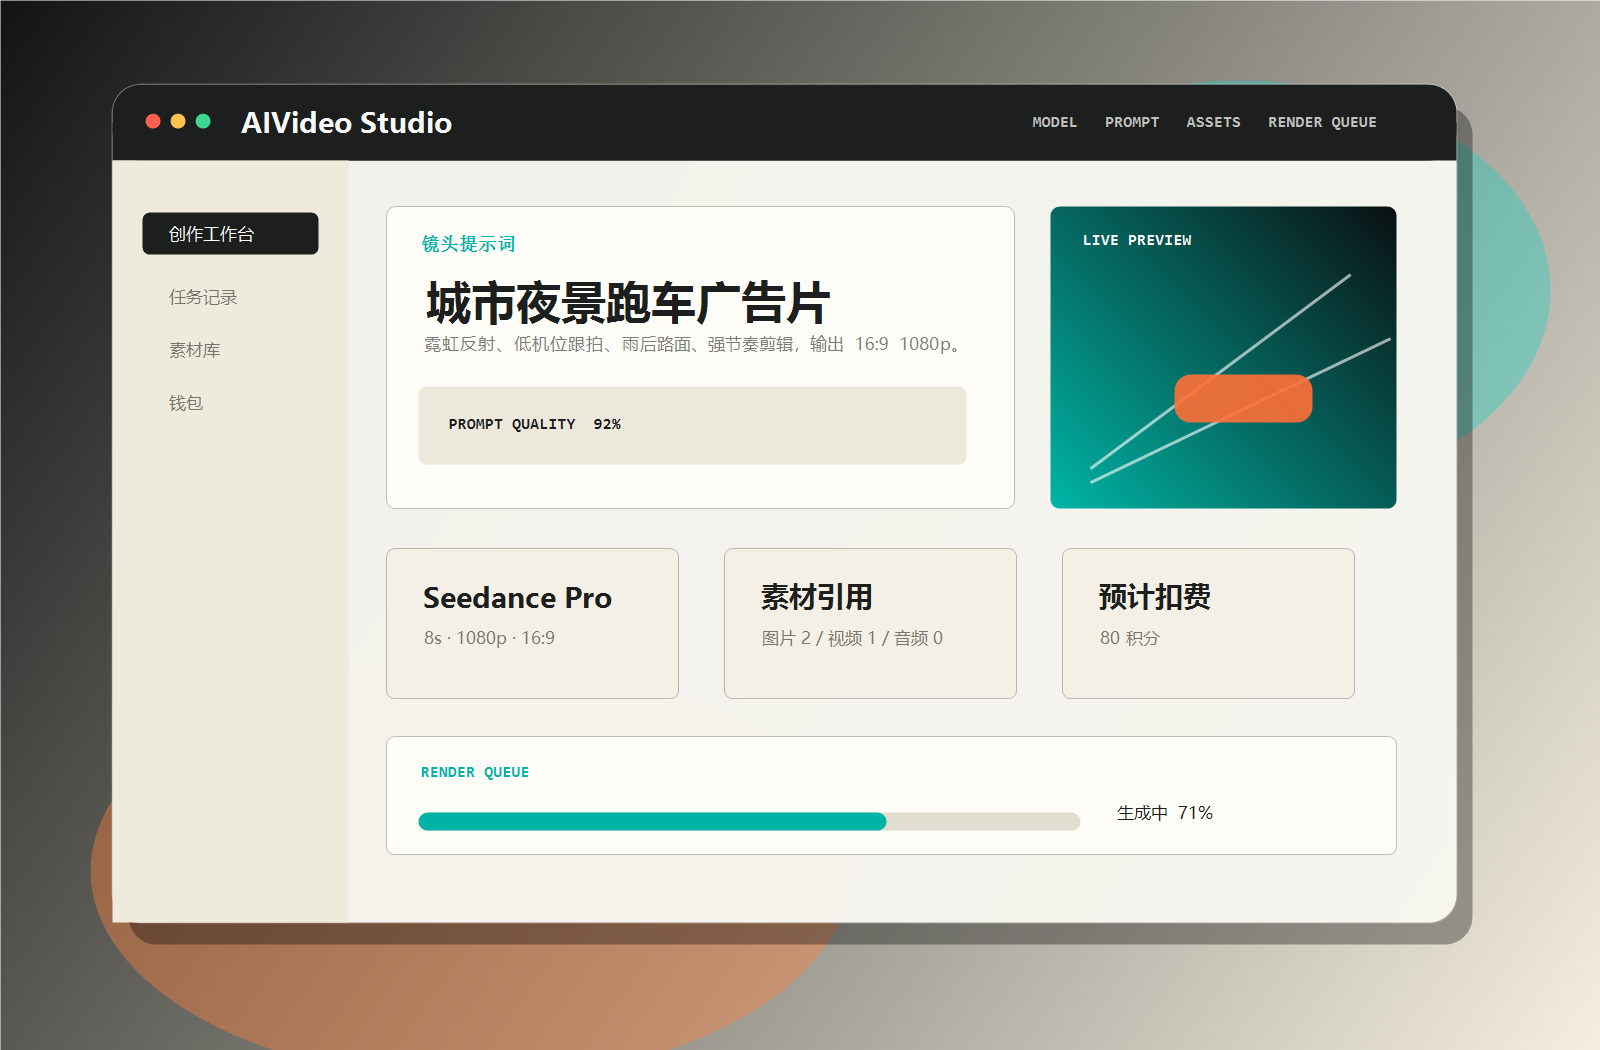This screenshot has width=1600, height=1050.
Task: Click the AIVideo Studio app title
Action: [x=346, y=122]
